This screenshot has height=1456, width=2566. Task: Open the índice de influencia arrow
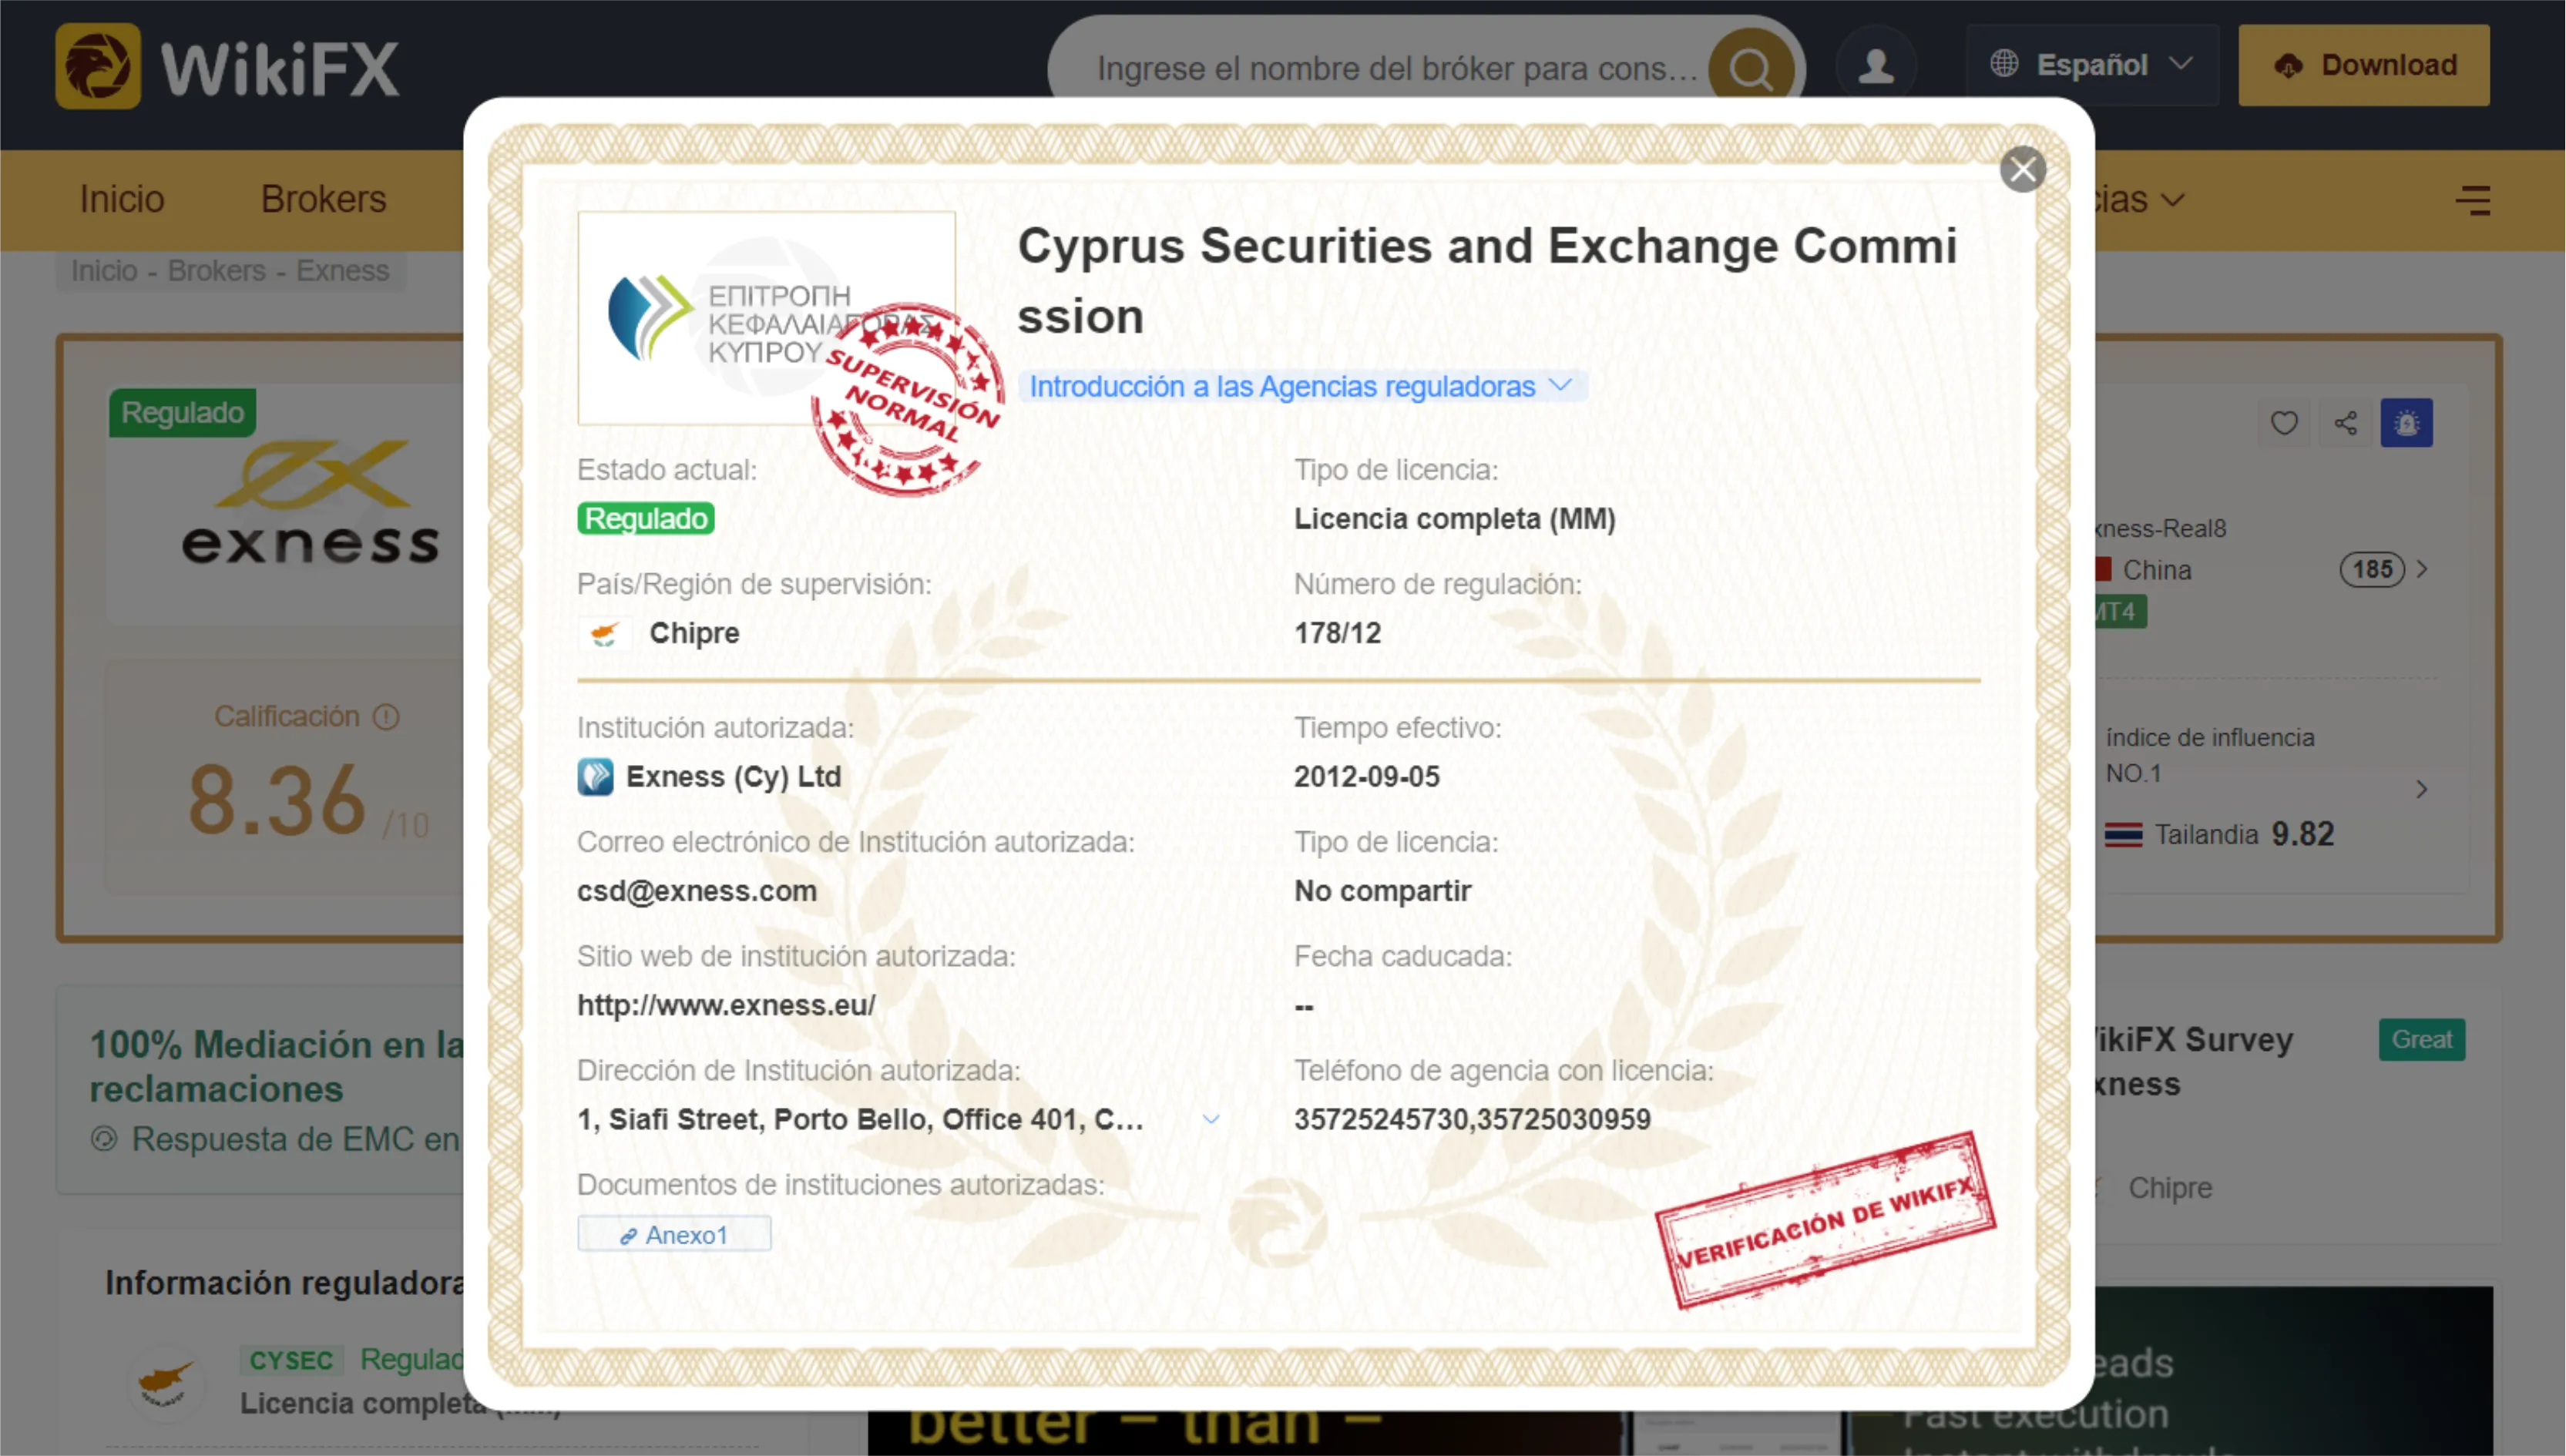pyautogui.click(x=2421, y=790)
